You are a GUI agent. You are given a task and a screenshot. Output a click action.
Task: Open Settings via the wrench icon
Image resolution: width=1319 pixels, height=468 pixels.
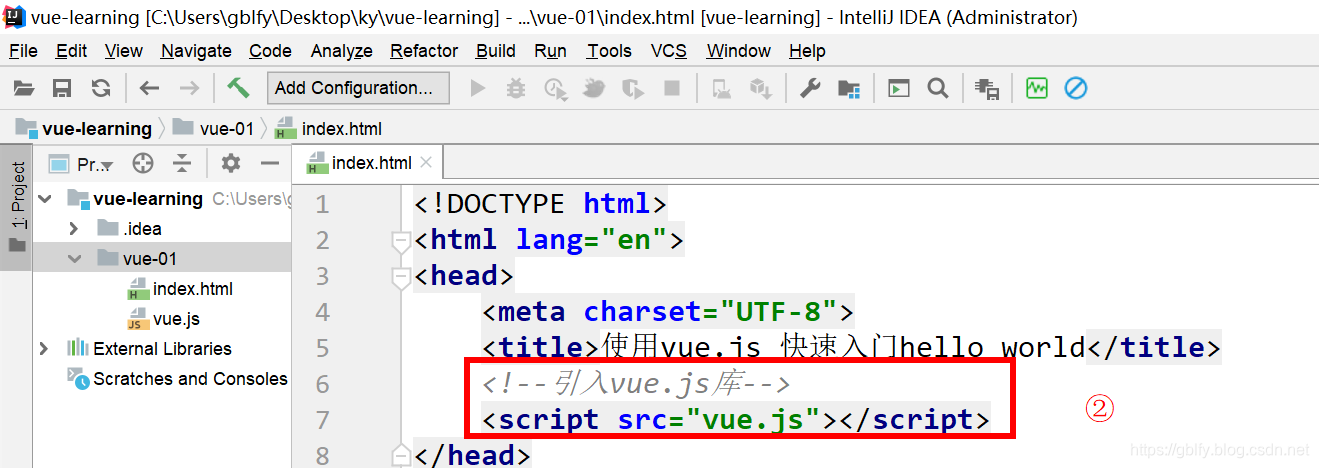810,89
